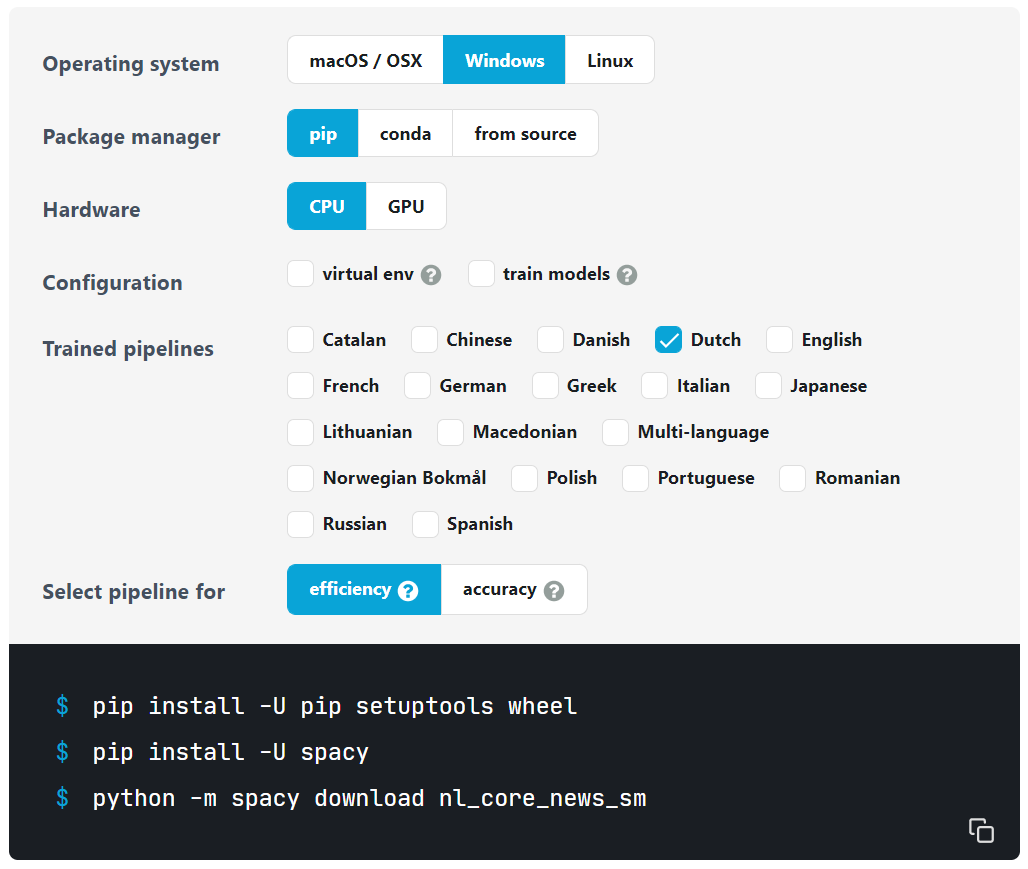Select Windows operating system
Image resolution: width=1028 pixels, height=869 pixels.
point(504,60)
